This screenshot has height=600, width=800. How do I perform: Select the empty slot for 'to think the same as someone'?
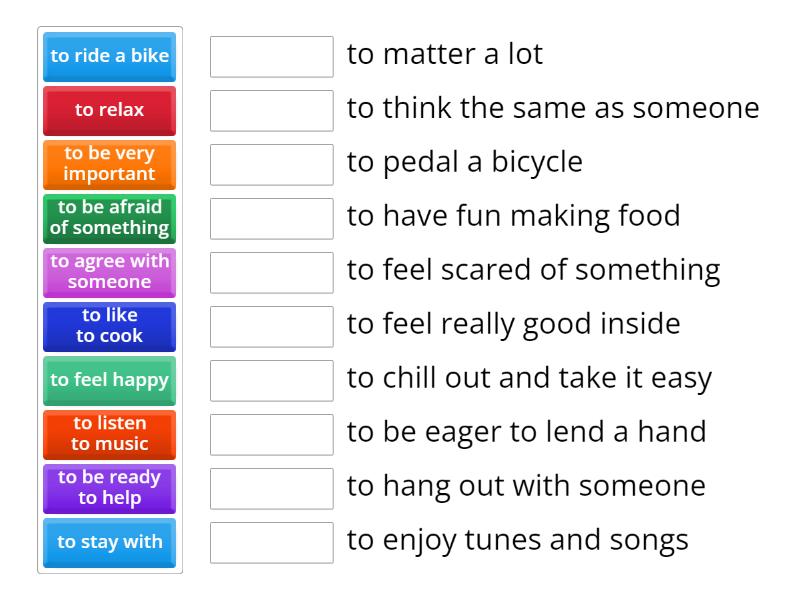tap(272, 111)
